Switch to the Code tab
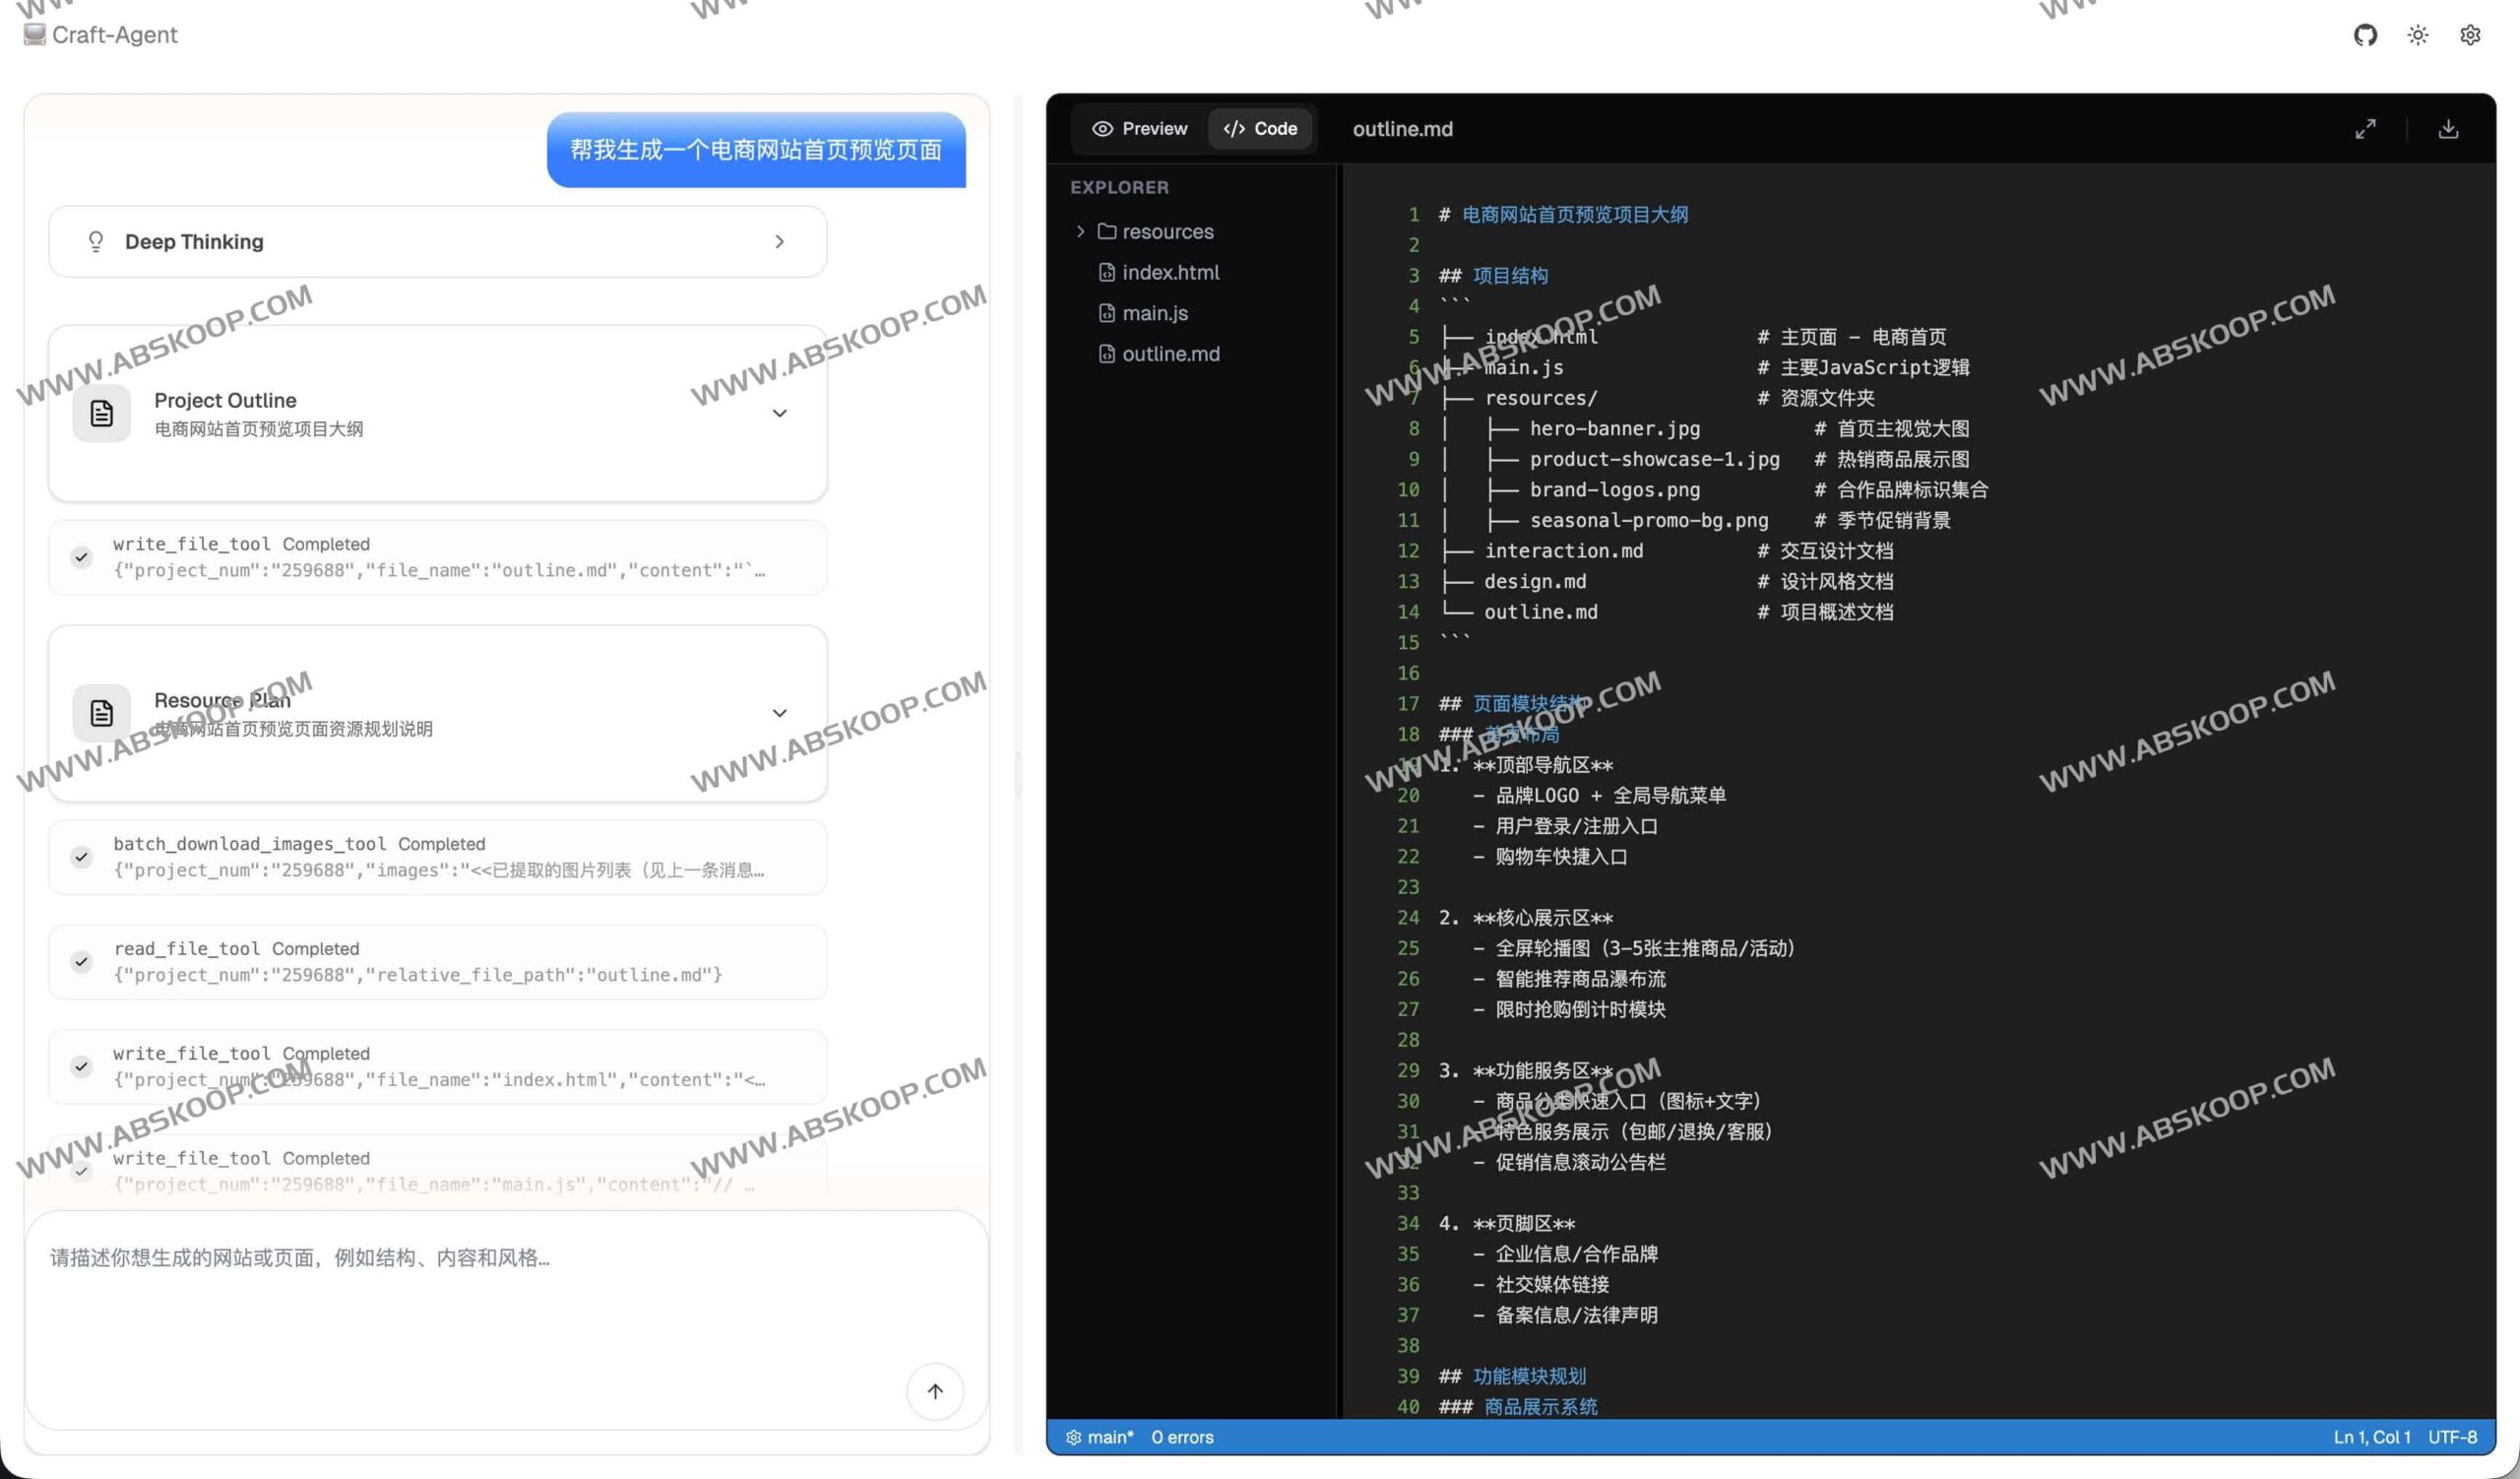Screen dimensions: 2520x1479 1261,128
